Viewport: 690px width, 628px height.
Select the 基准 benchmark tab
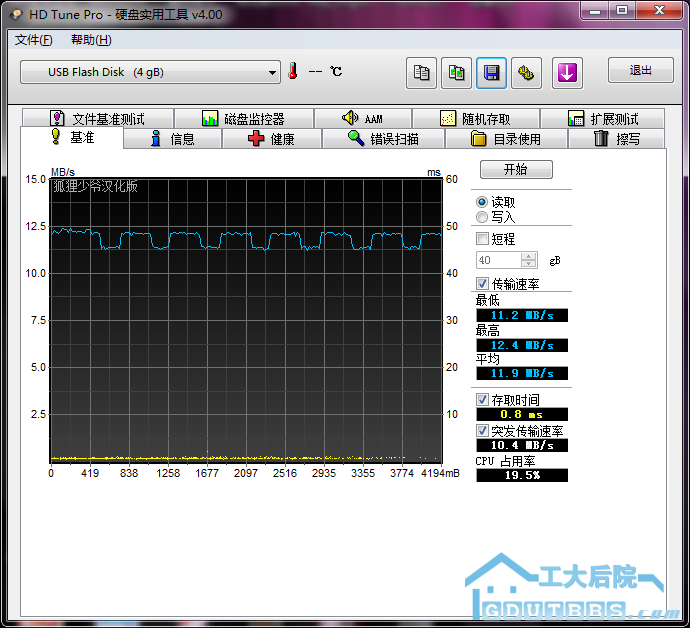click(72, 138)
